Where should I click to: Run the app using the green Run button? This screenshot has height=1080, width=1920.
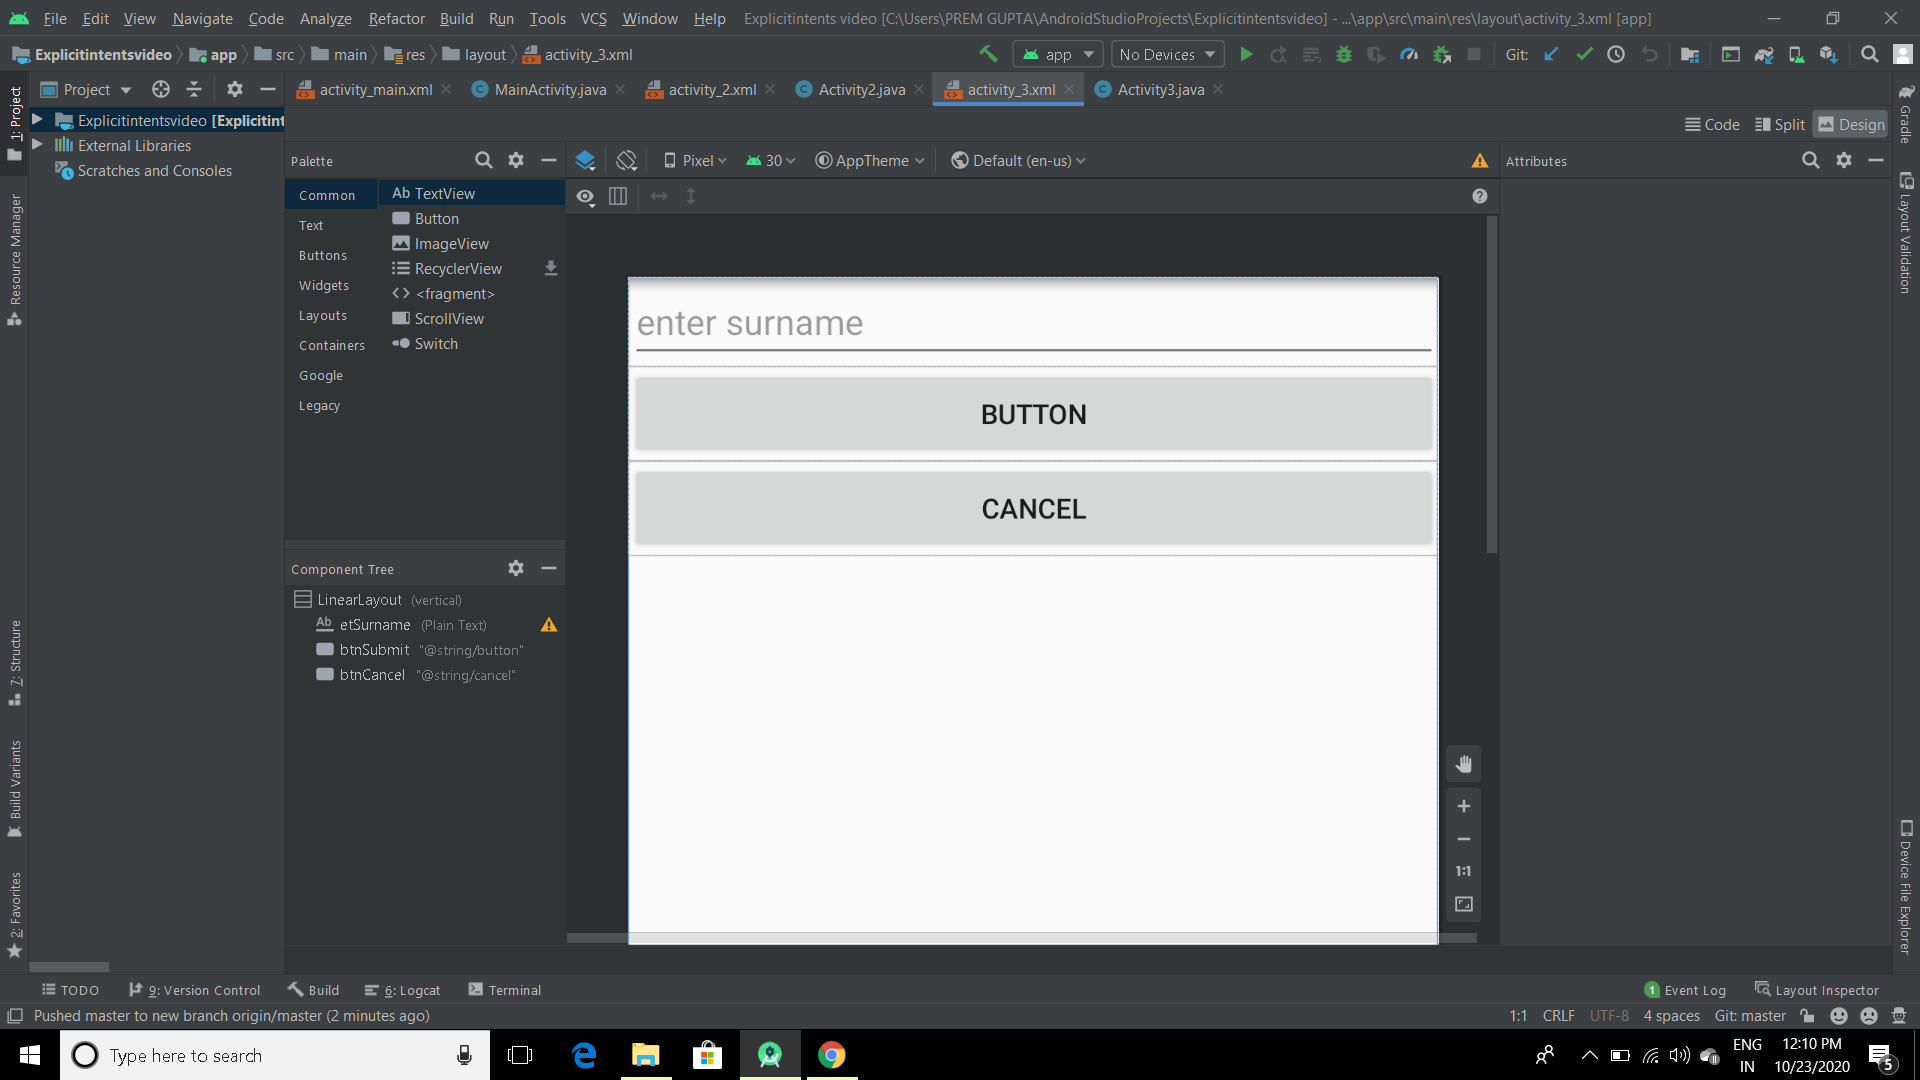tap(1246, 54)
